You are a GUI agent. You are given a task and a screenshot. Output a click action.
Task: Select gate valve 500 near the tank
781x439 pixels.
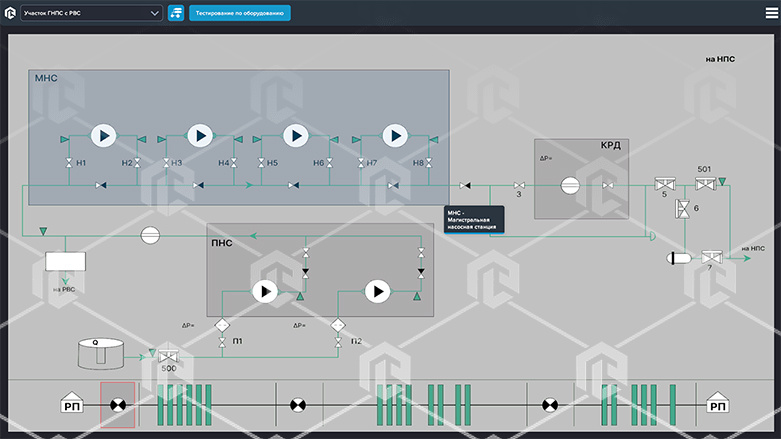(x=168, y=354)
